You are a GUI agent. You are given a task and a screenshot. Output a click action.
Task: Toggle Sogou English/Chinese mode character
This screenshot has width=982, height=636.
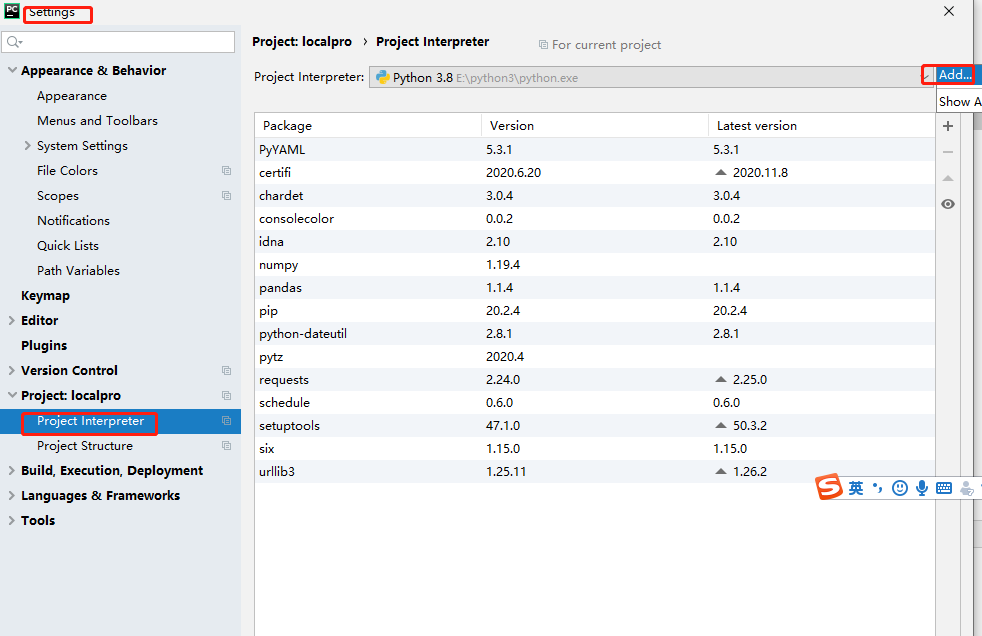856,488
